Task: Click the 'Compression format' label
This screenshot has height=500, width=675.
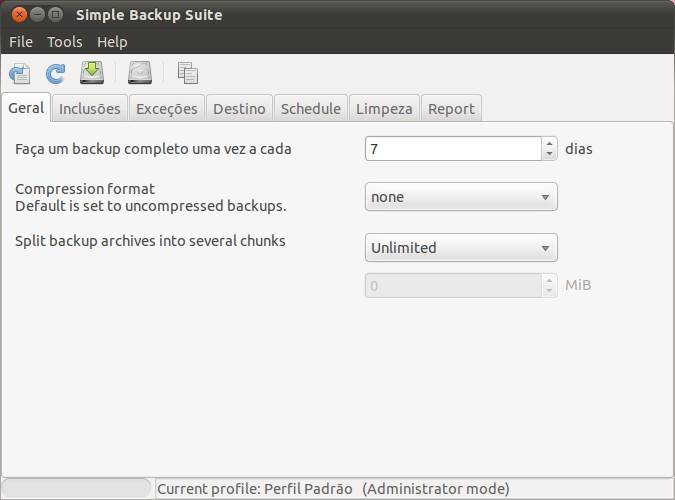Action: (85, 189)
